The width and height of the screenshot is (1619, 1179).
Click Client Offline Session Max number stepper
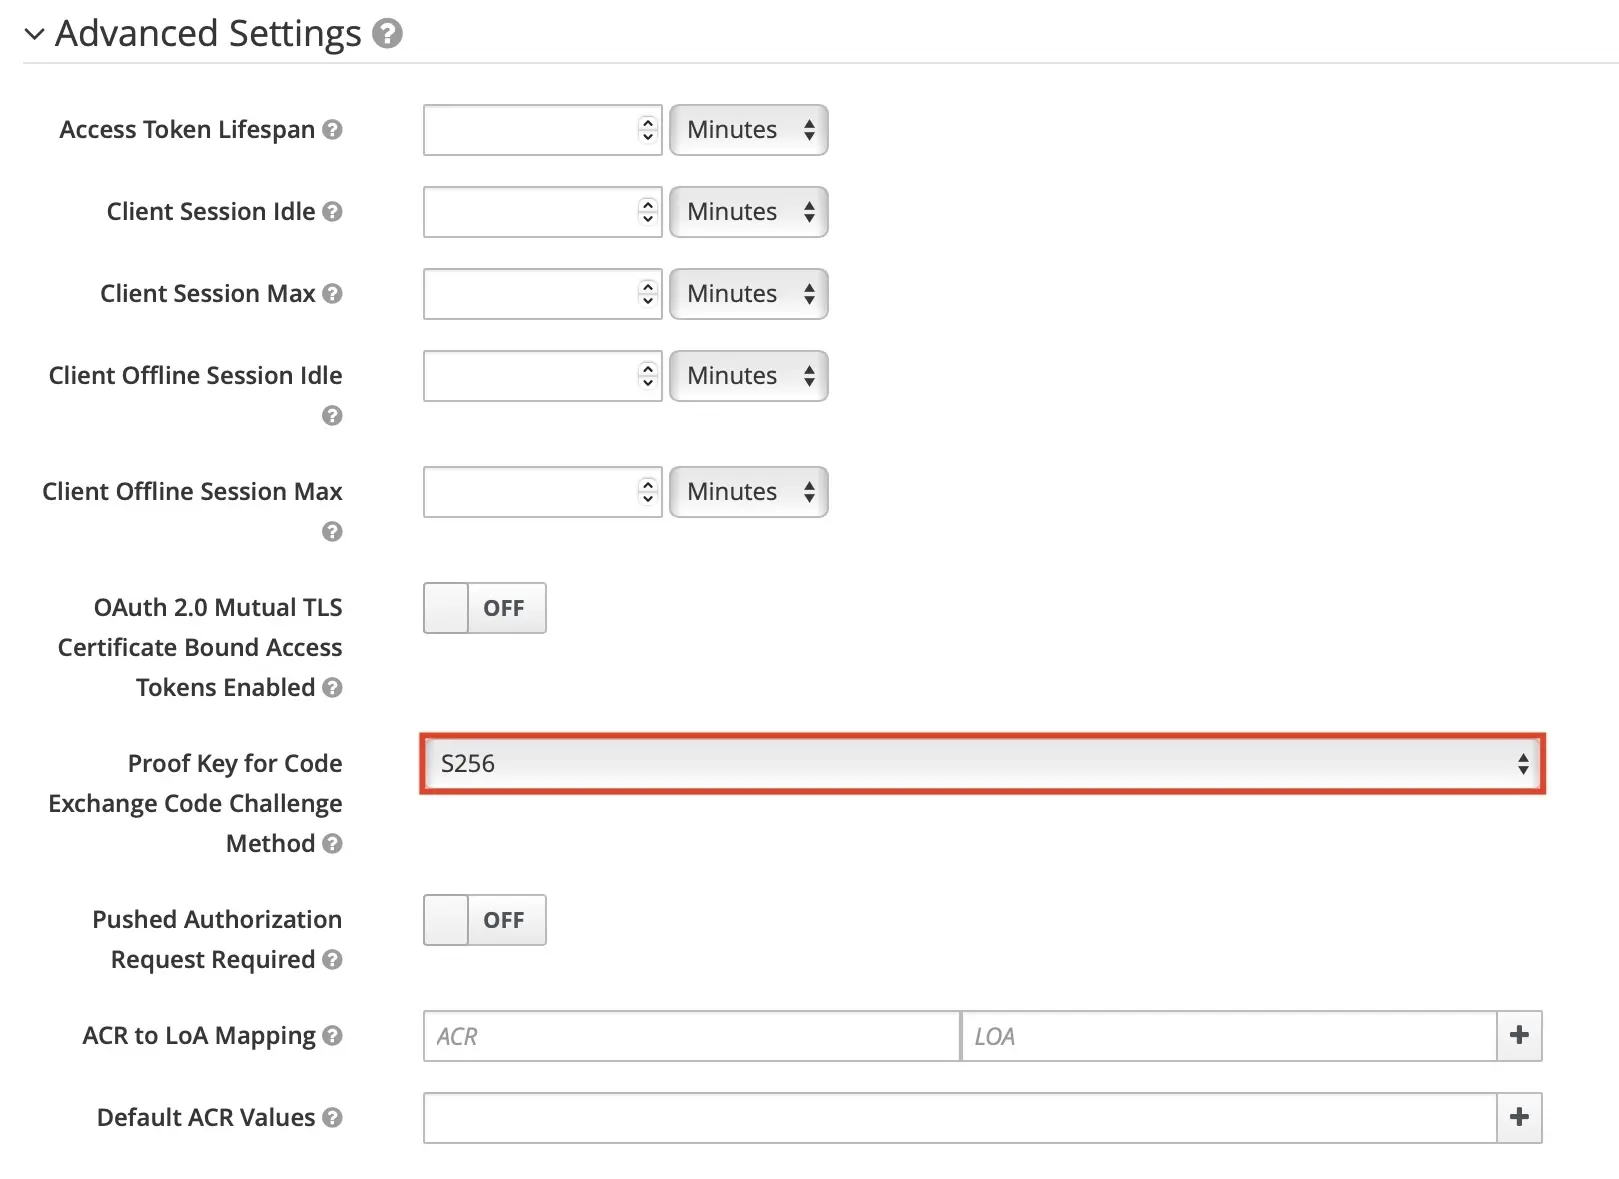pos(648,492)
